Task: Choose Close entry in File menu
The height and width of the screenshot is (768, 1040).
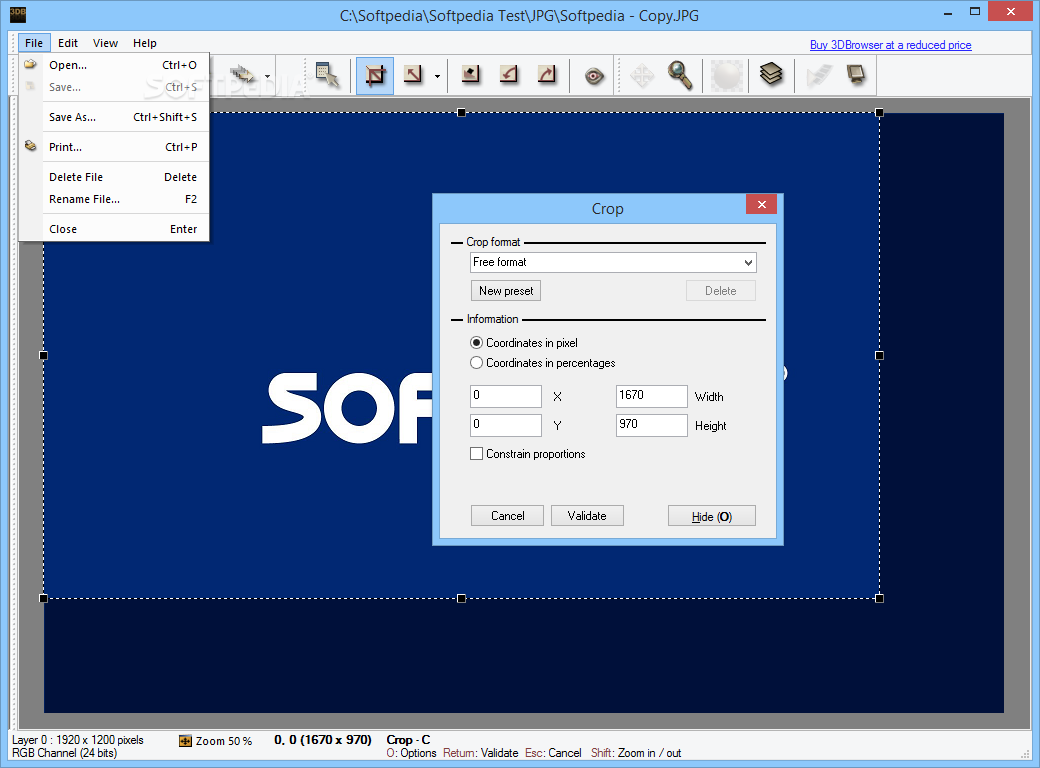Action: pos(114,229)
